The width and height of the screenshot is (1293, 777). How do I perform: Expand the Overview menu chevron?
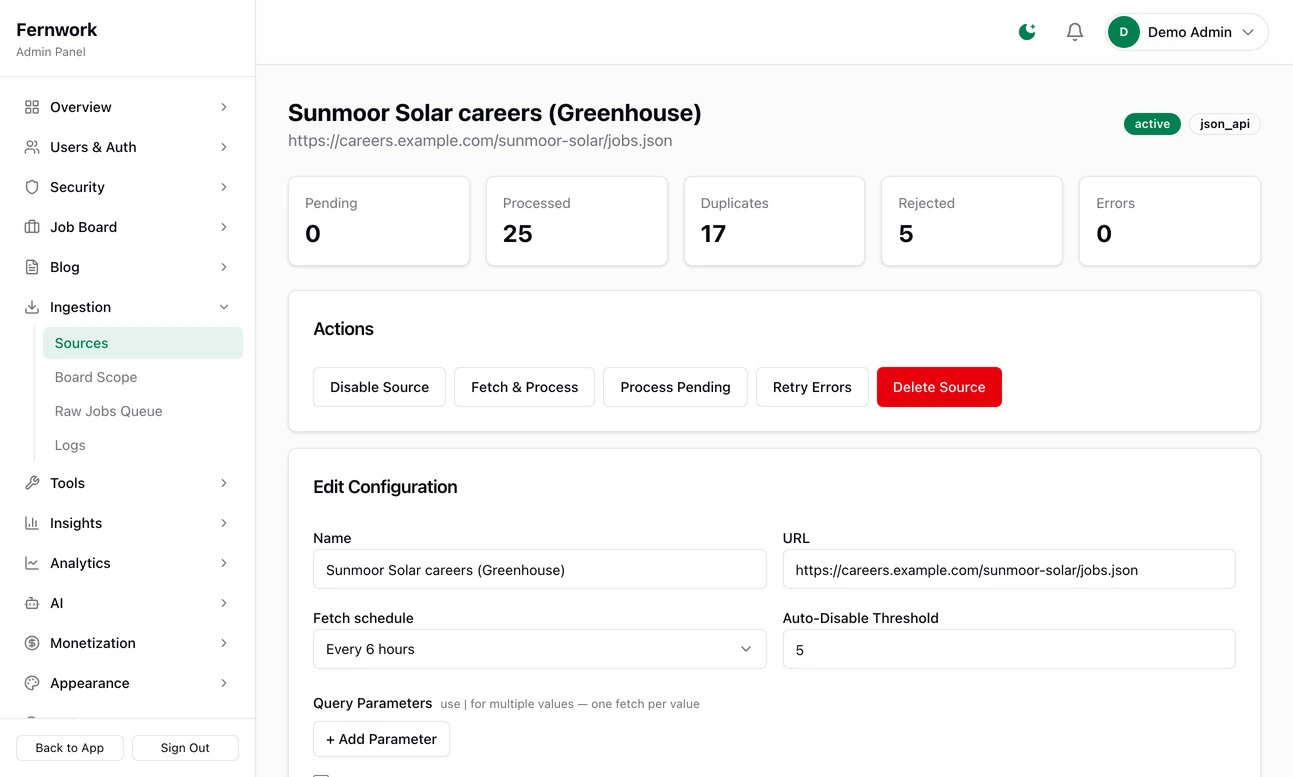click(224, 107)
